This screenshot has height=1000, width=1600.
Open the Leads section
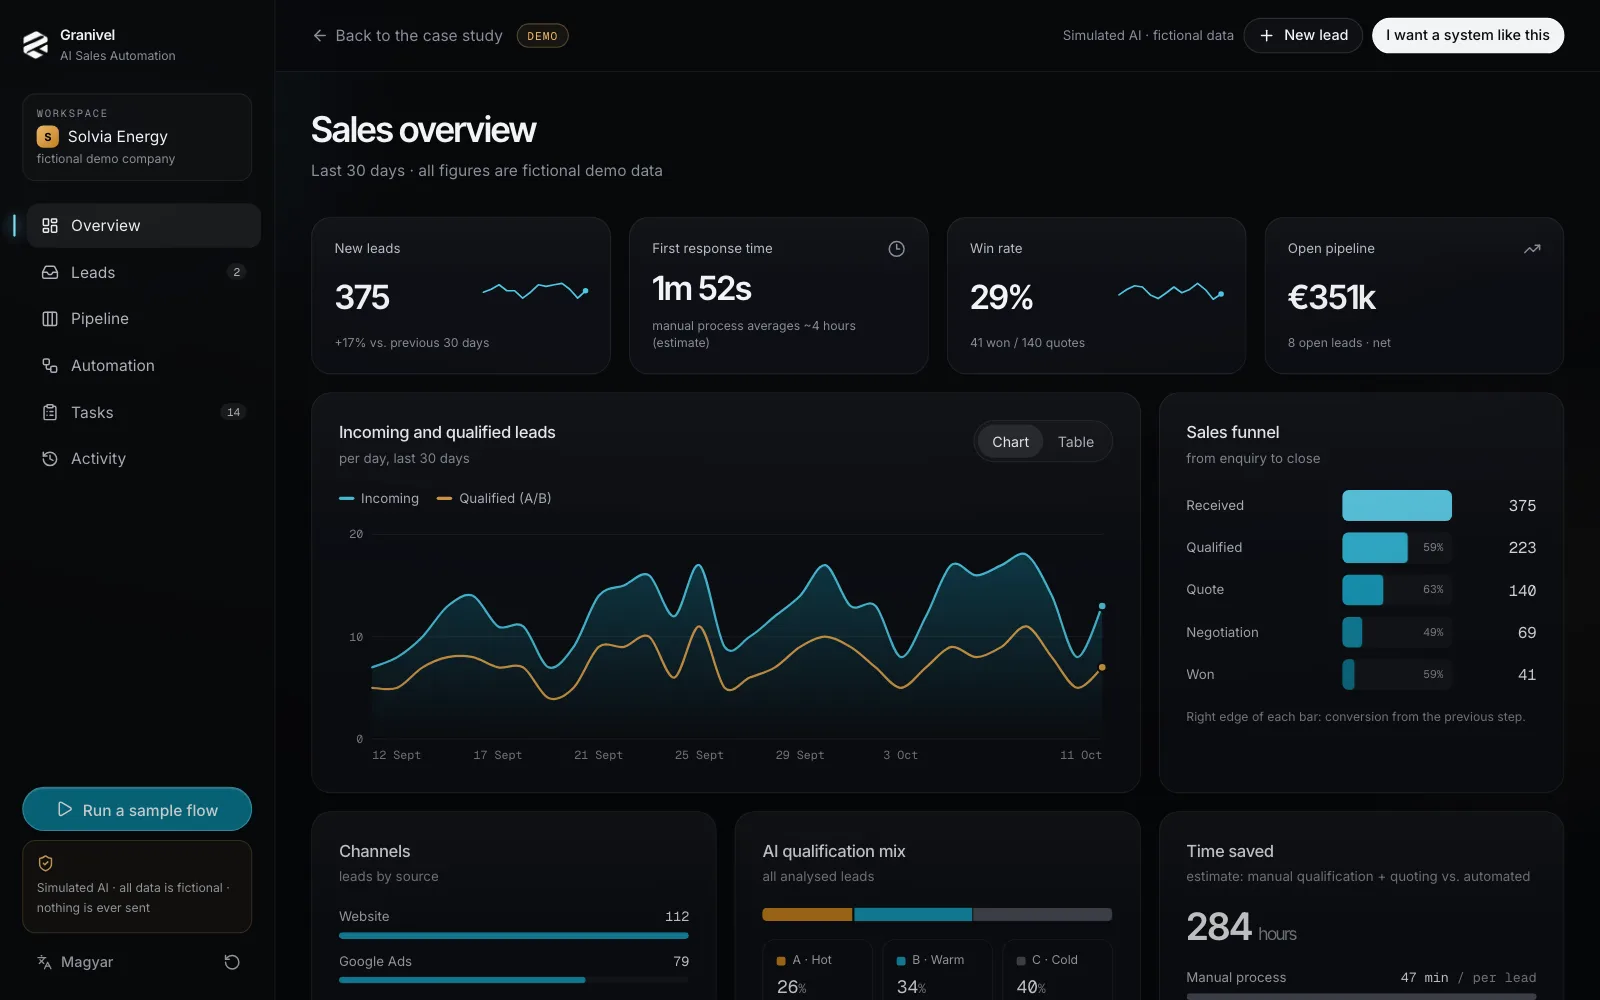pos(144,272)
